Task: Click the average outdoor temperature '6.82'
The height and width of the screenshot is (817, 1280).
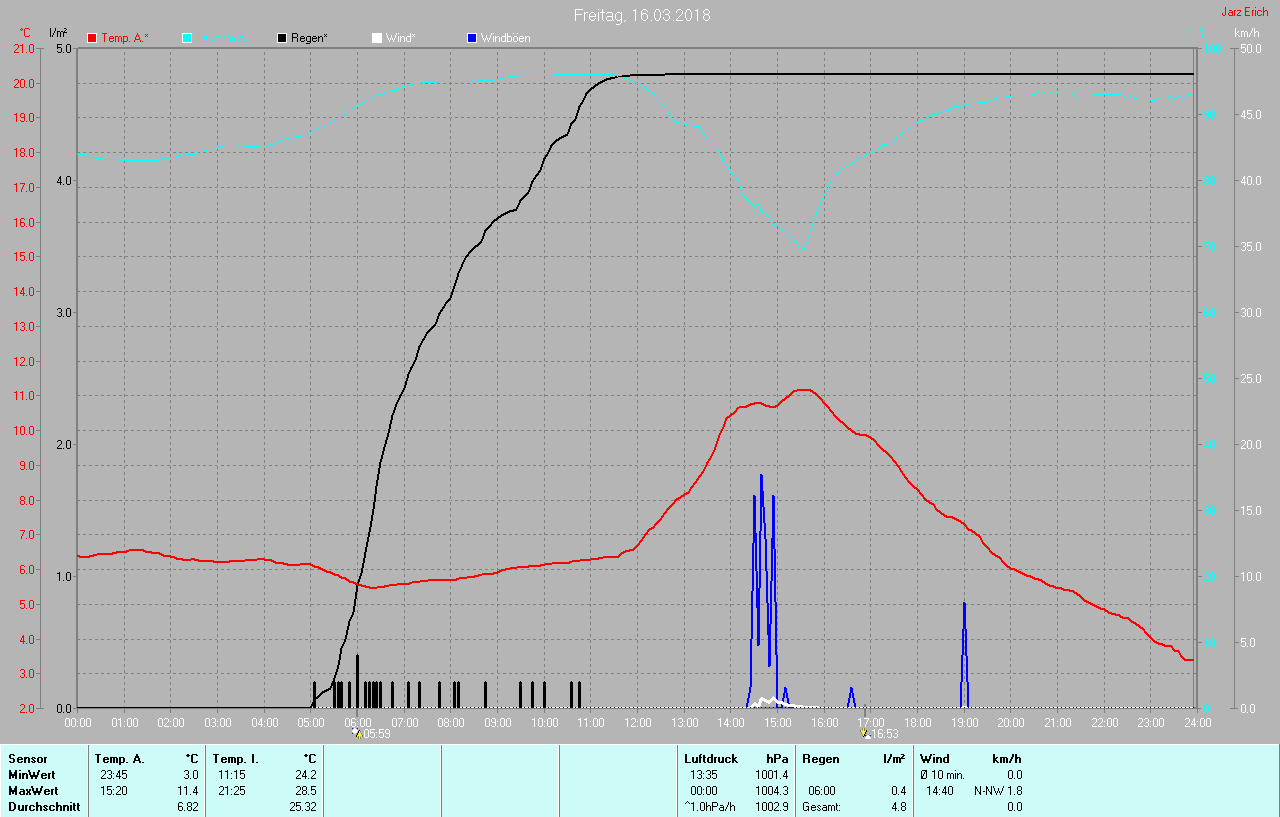Action: click(x=188, y=807)
